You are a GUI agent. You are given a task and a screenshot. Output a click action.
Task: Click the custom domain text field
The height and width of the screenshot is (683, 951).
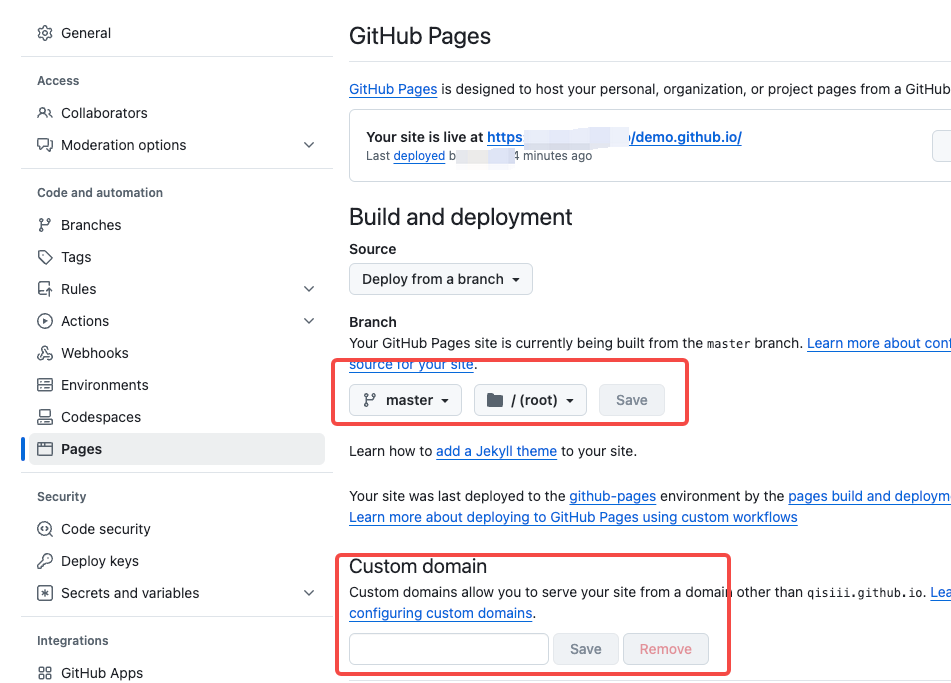pyautogui.click(x=449, y=649)
